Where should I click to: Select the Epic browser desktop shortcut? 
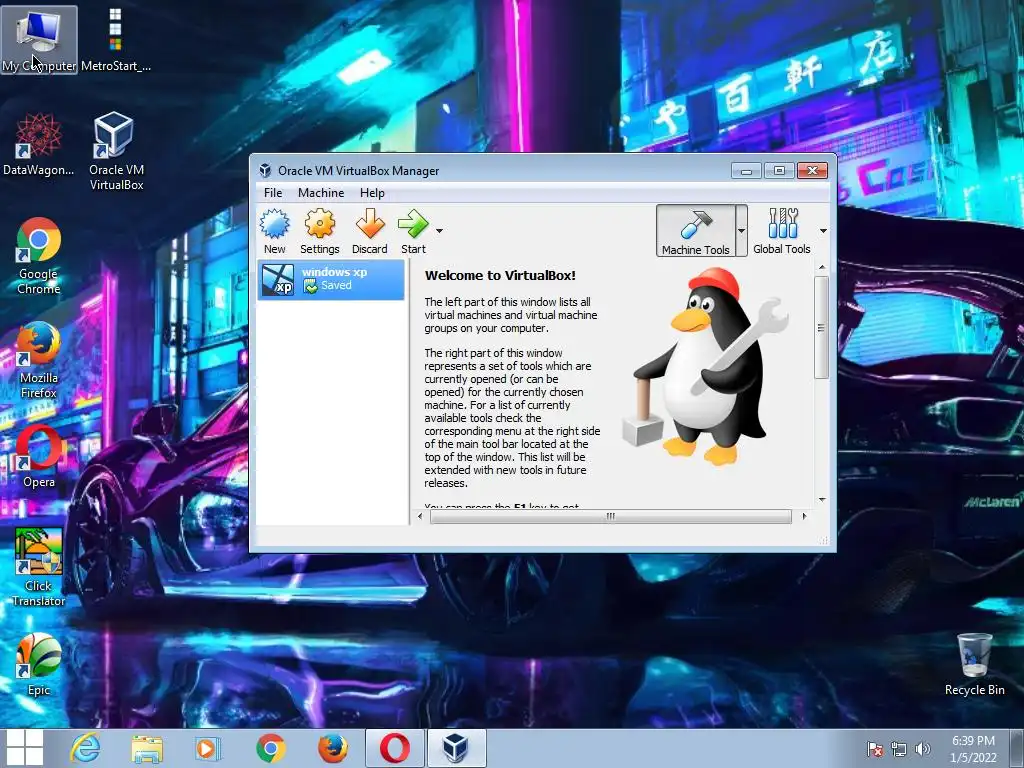point(39,664)
